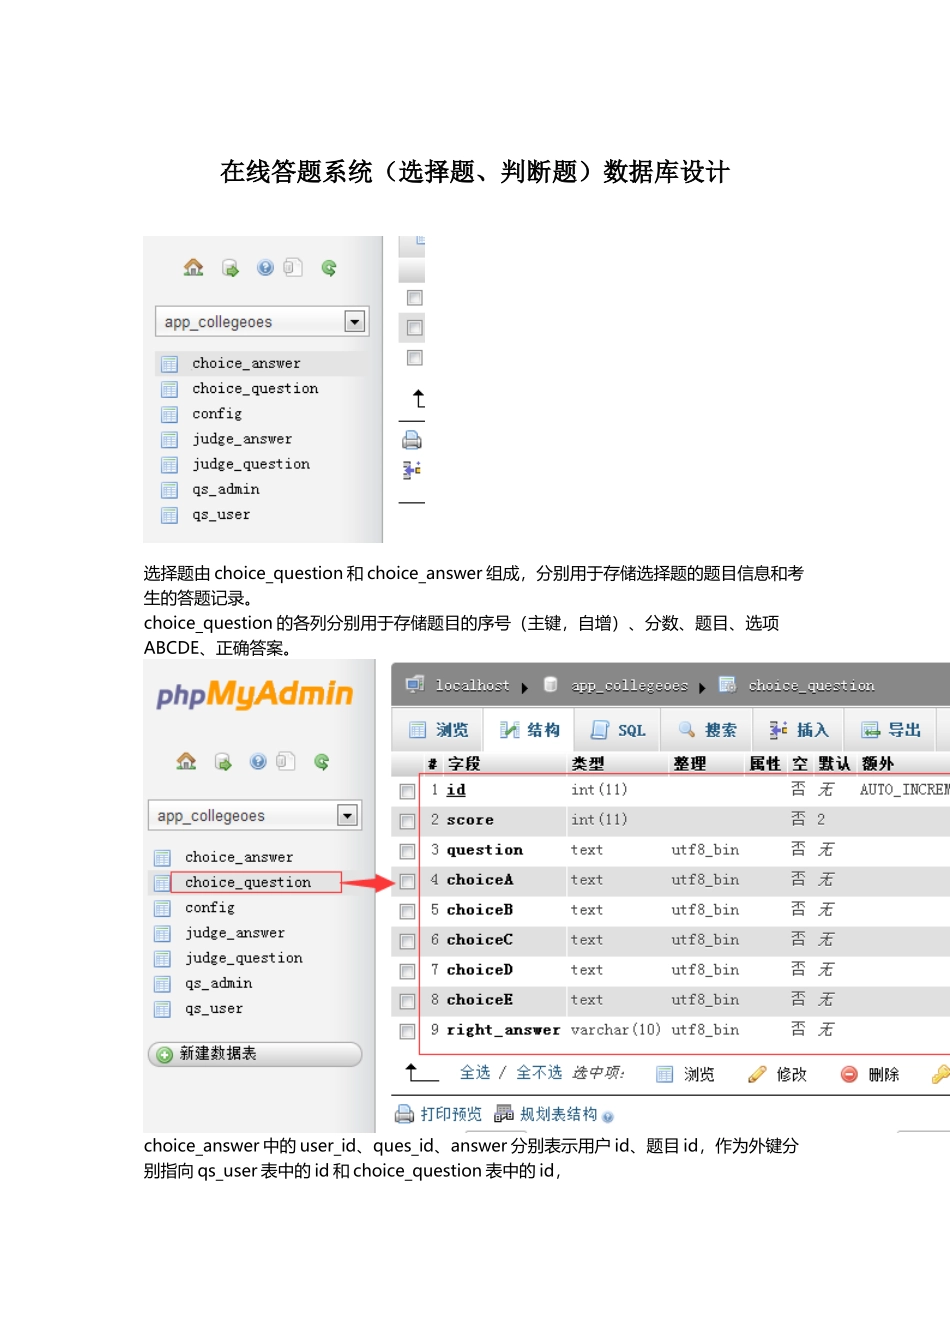The image size is (950, 1344).
Task: Click the printer icon beside the upper navigation panel
Action: click(x=412, y=440)
